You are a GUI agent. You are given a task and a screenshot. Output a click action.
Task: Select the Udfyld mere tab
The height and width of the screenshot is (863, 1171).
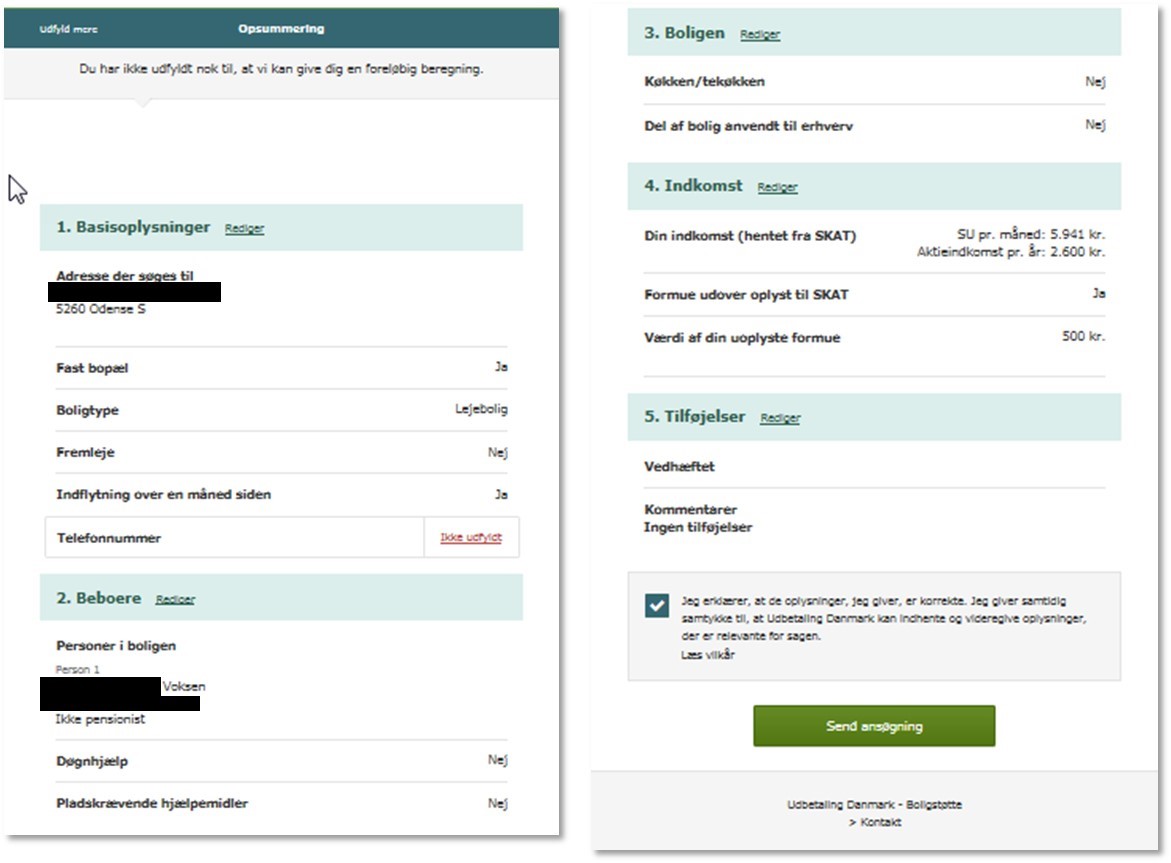(x=69, y=29)
